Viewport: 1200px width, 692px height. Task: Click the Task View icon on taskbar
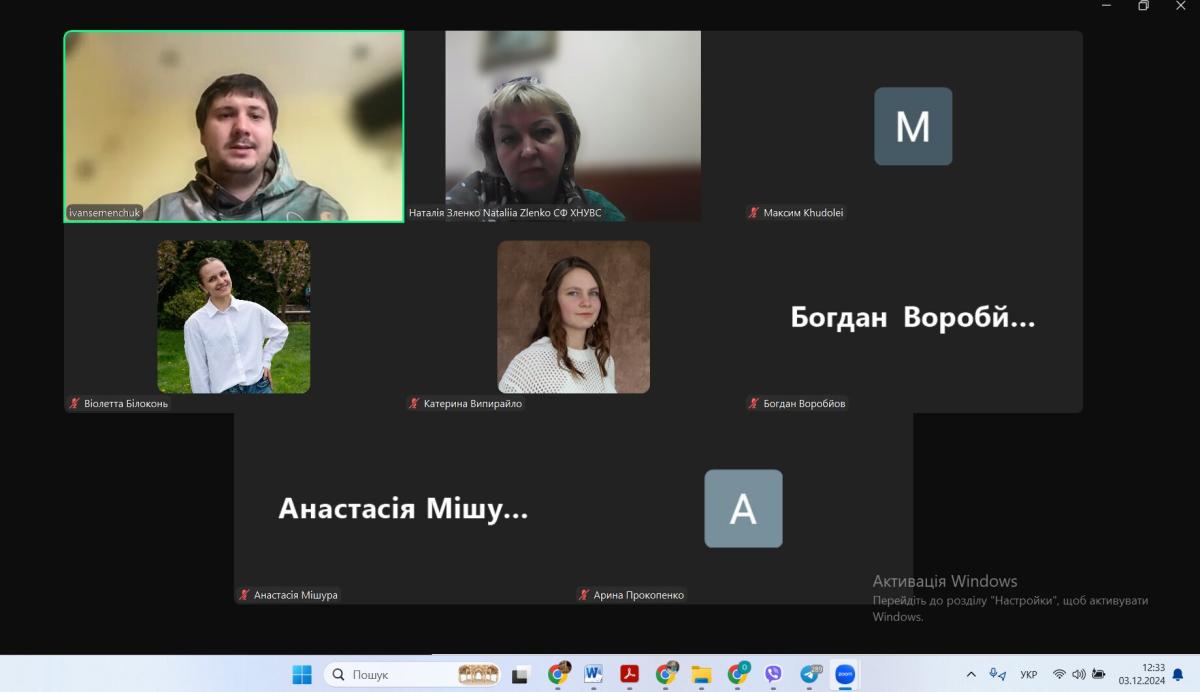tap(521, 675)
